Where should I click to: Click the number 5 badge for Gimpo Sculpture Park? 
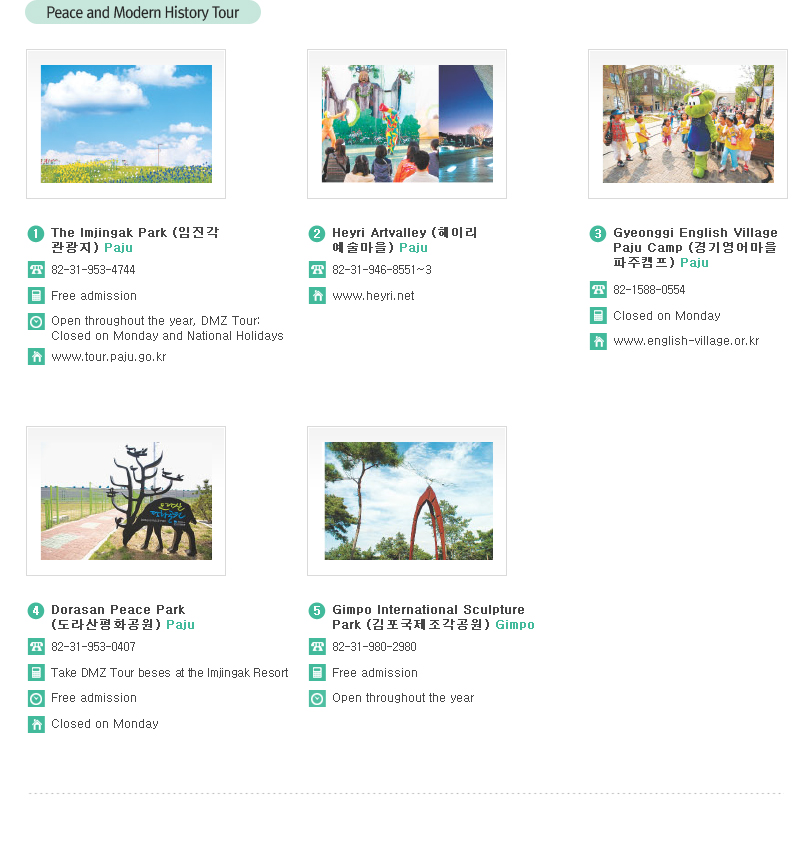tap(317, 611)
